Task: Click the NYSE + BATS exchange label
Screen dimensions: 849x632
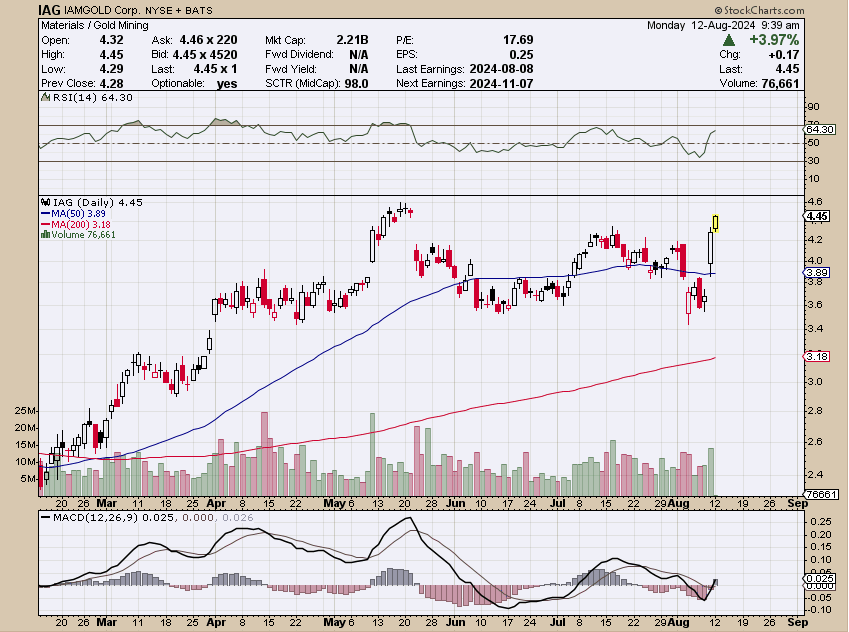Action: click(x=179, y=10)
